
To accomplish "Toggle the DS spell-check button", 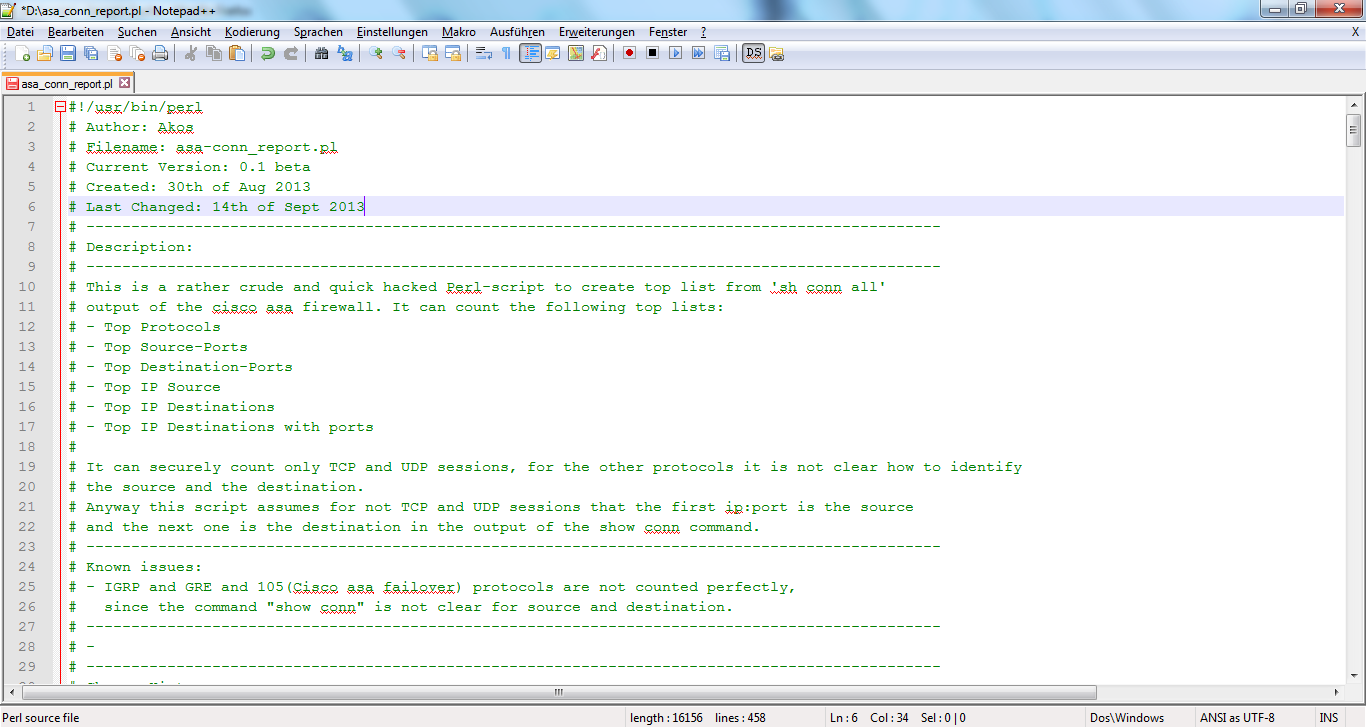I will [753, 53].
